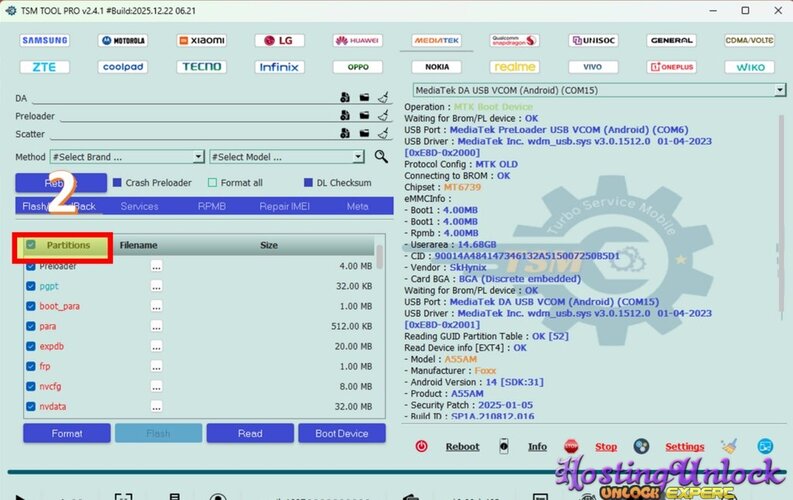Viewport: 793px width, 500px height.
Task: Select the Huawei brand logo
Action: [358, 40]
